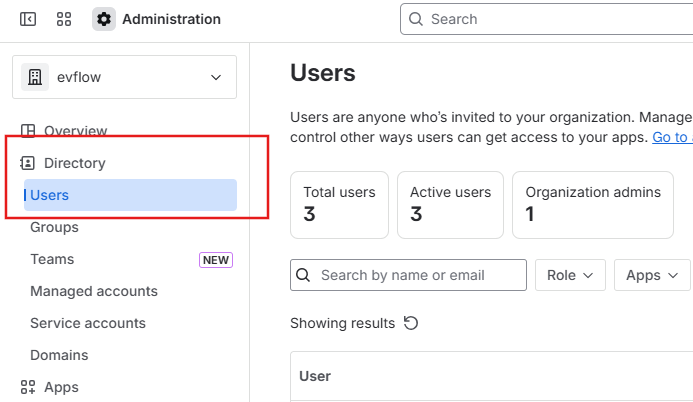The width and height of the screenshot is (693, 402).
Task: Click the Administration gear icon
Action: 104,19
